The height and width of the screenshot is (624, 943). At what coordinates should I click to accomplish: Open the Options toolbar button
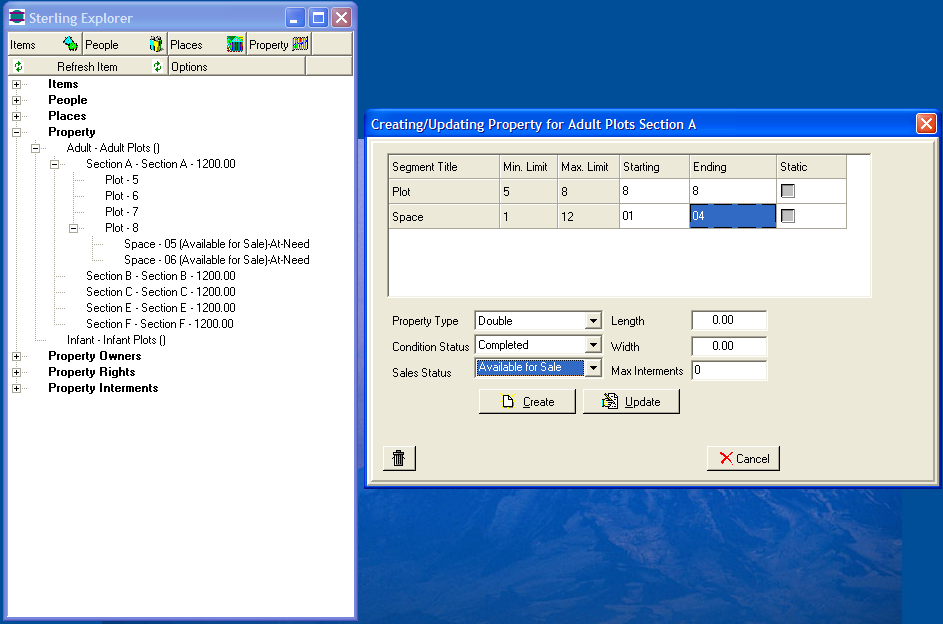coord(189,66)
